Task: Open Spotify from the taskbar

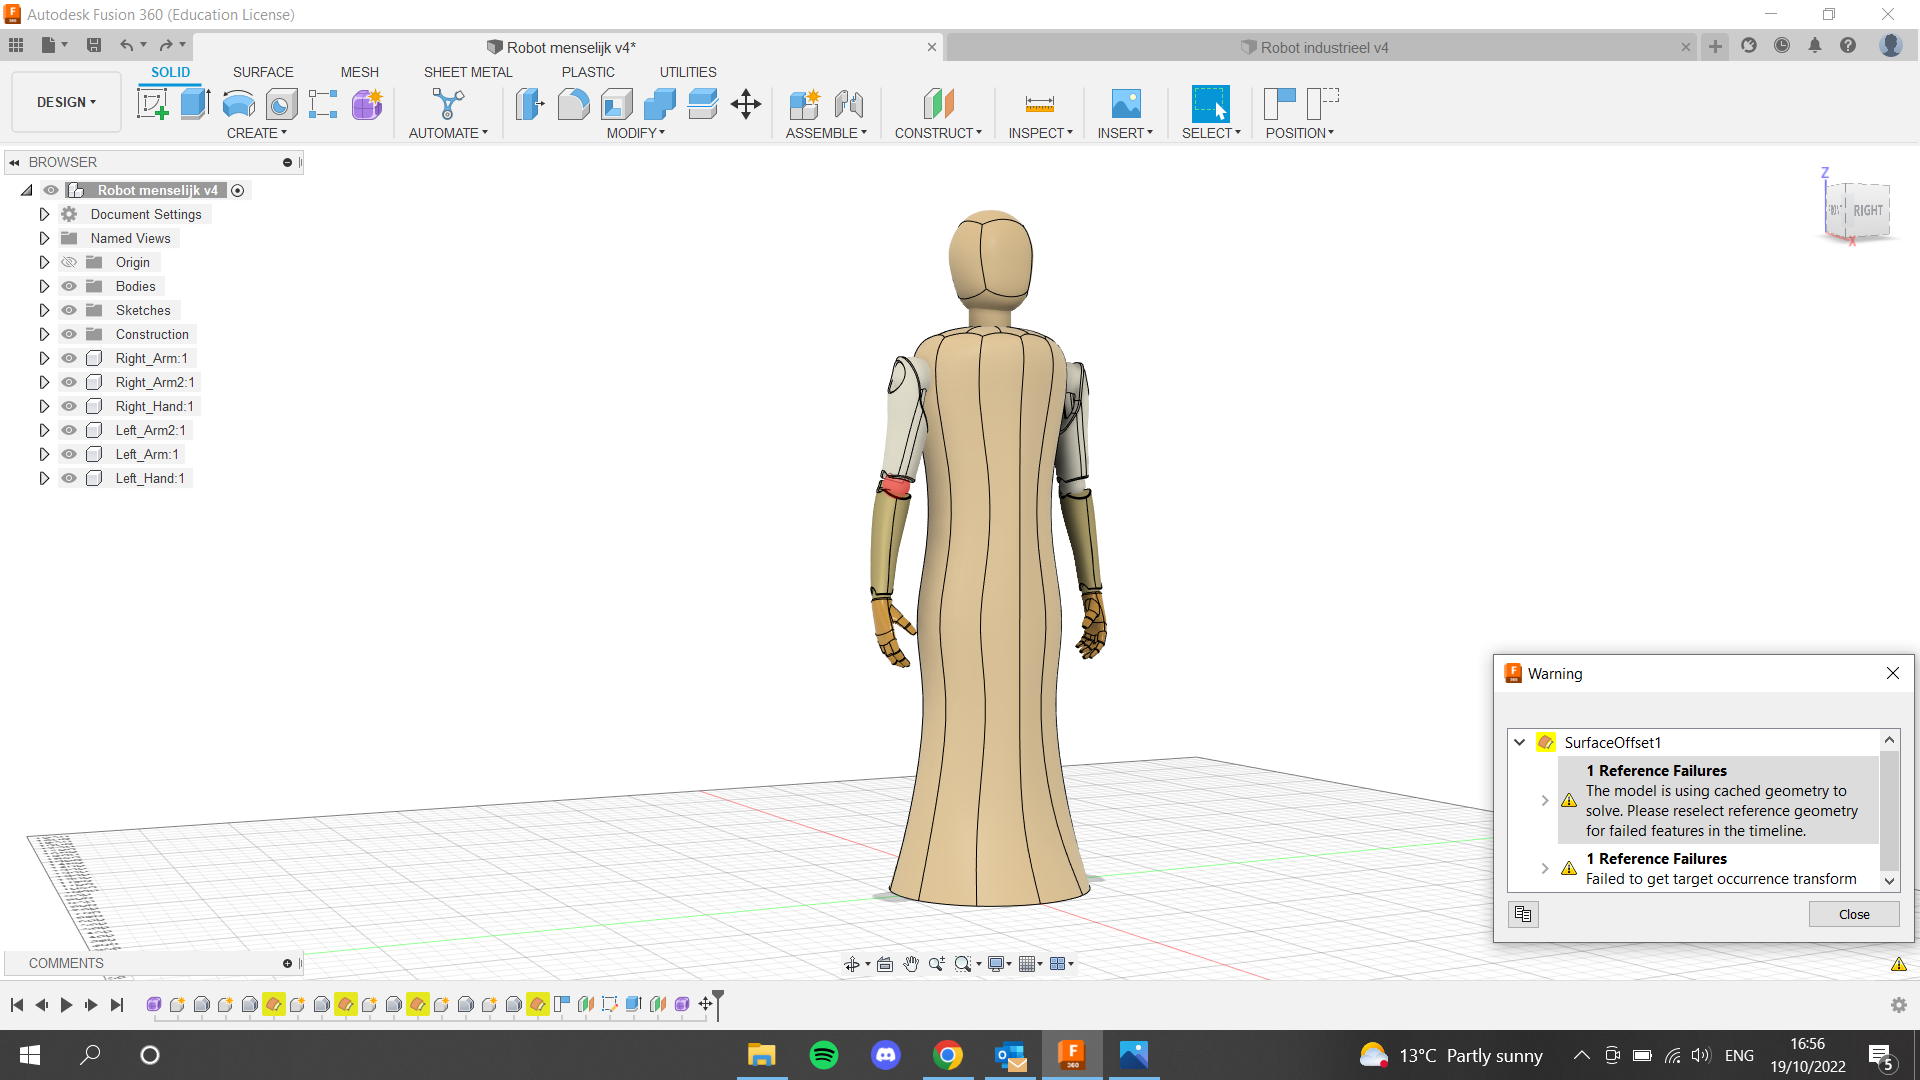Action: 823,1055
